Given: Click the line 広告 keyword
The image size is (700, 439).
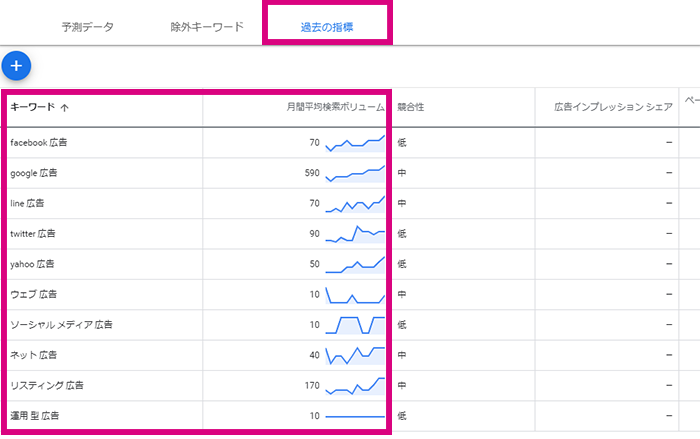Looking at the screenshot, I should 27,203.
